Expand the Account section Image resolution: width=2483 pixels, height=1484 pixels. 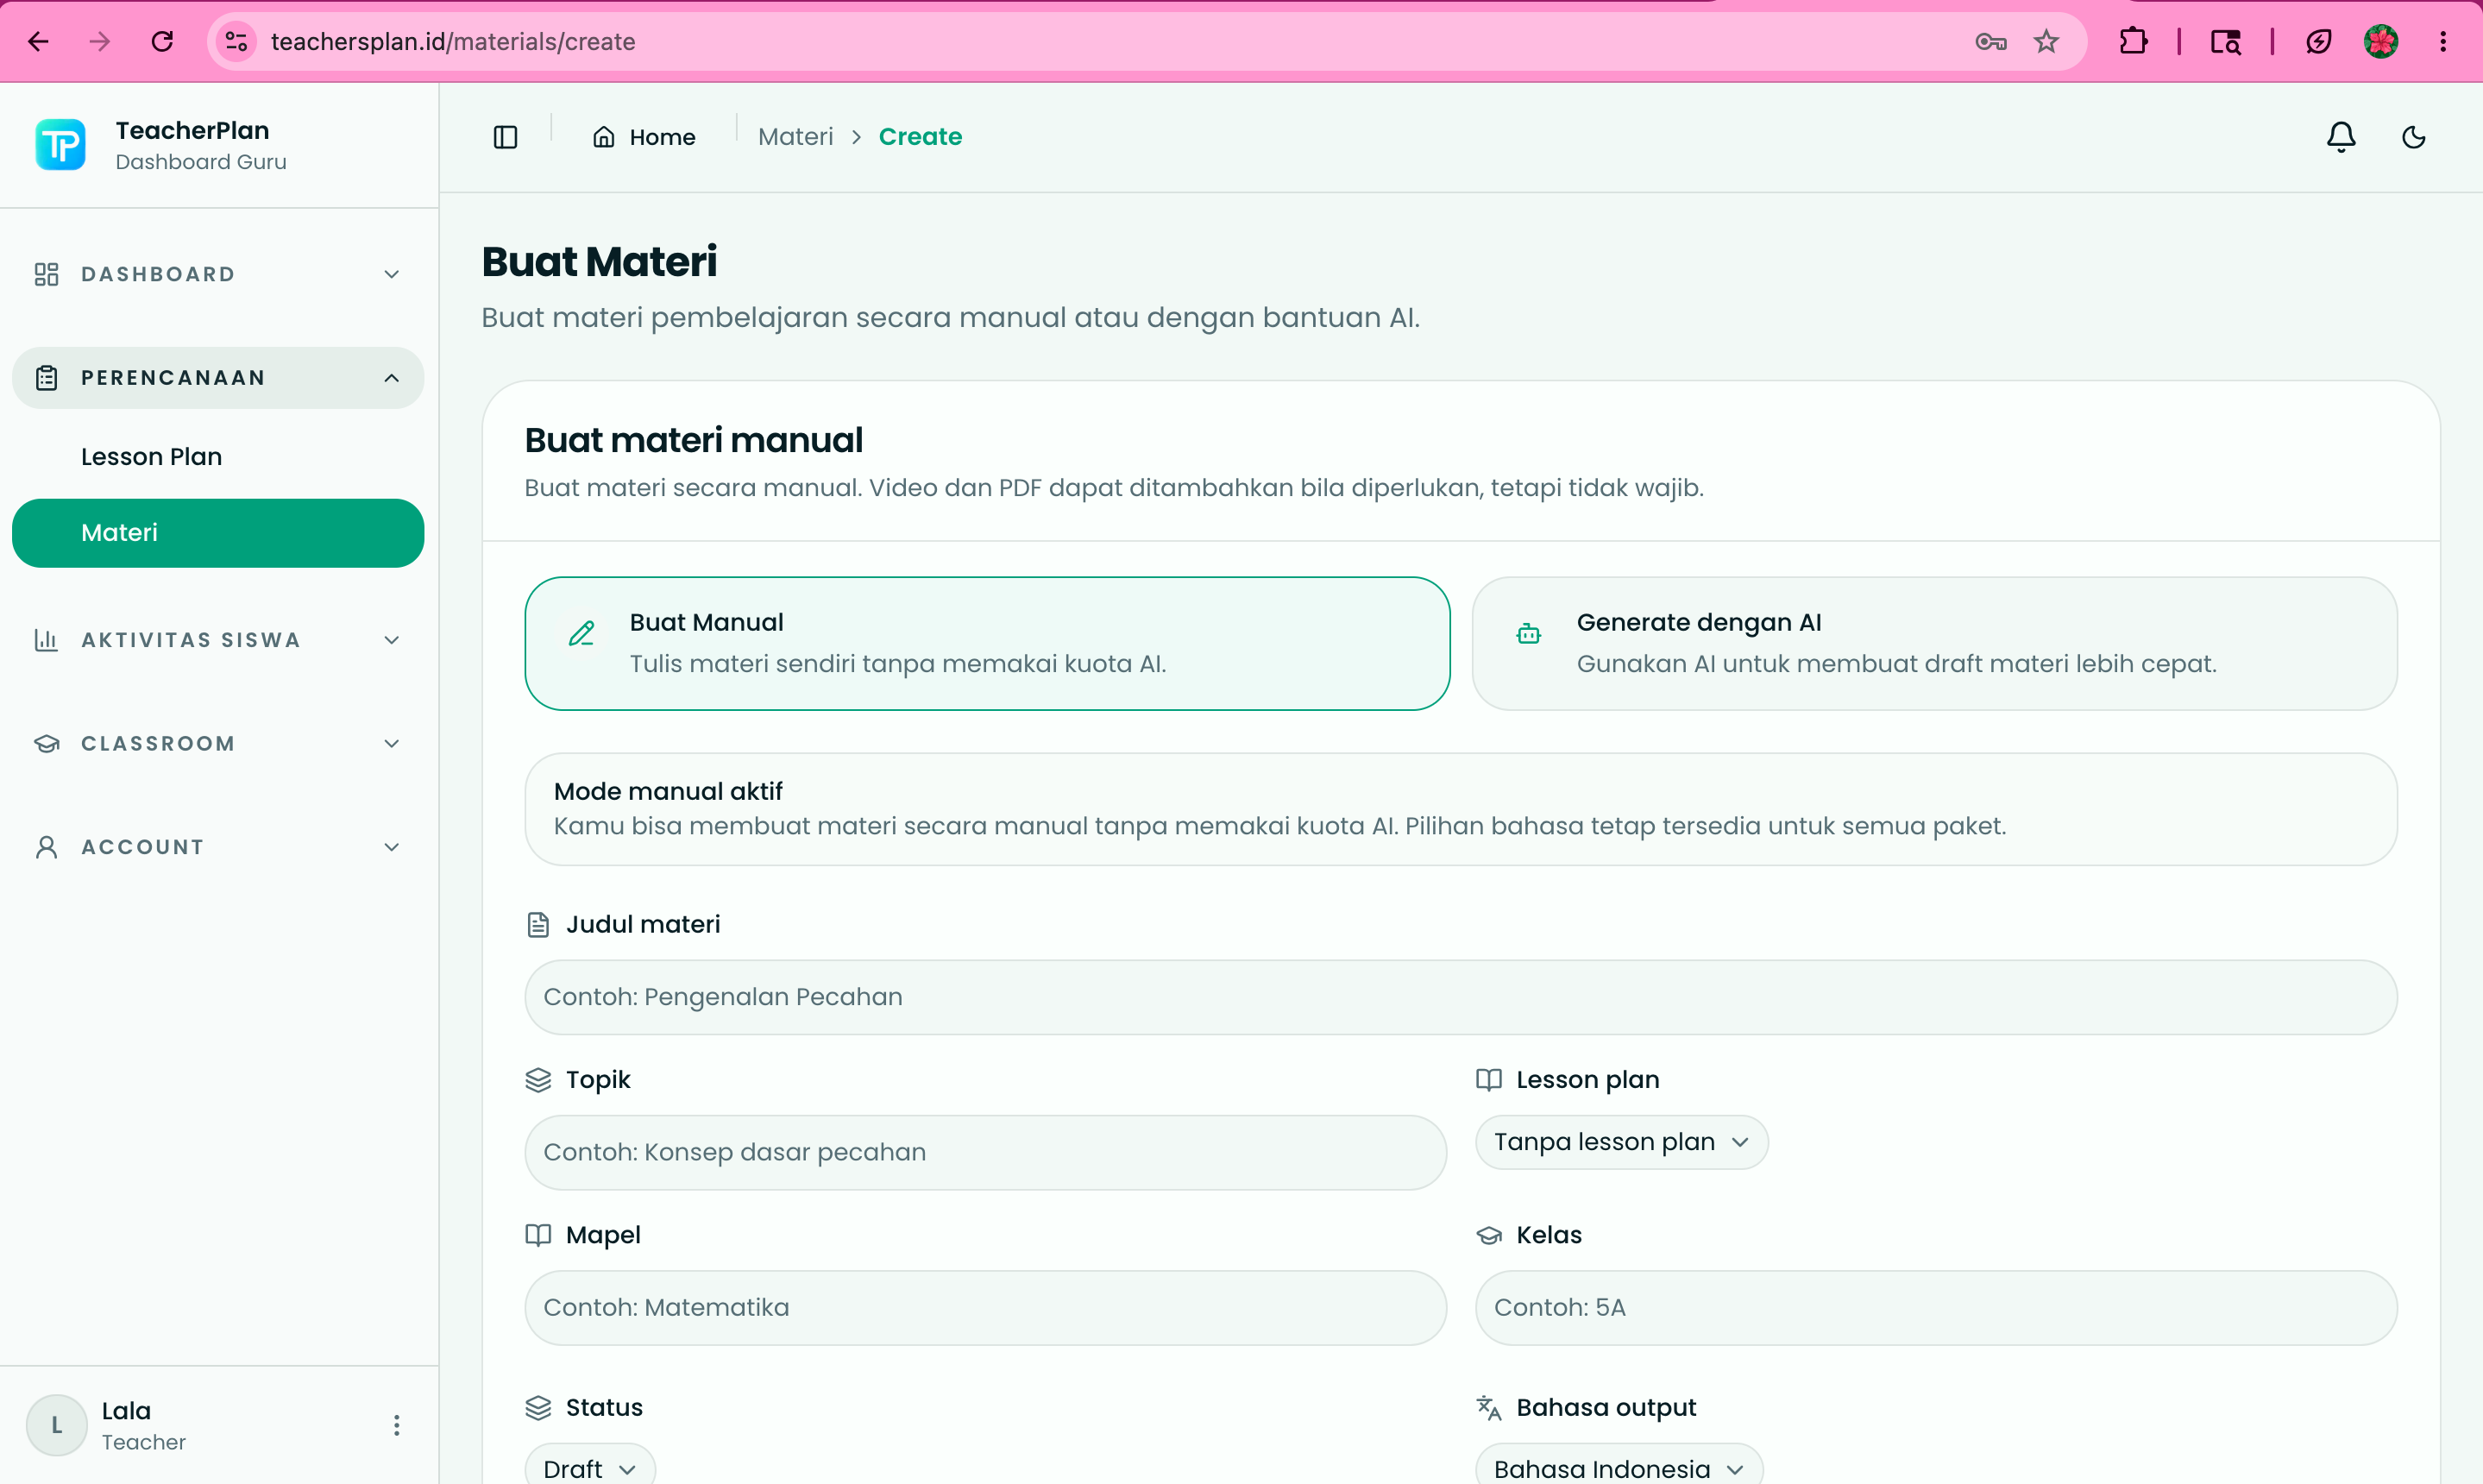click(x=218, y=847)
